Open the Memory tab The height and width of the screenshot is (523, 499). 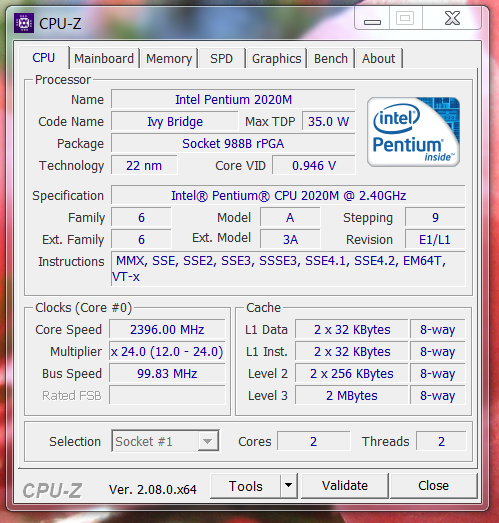click(x=169, y=59)
